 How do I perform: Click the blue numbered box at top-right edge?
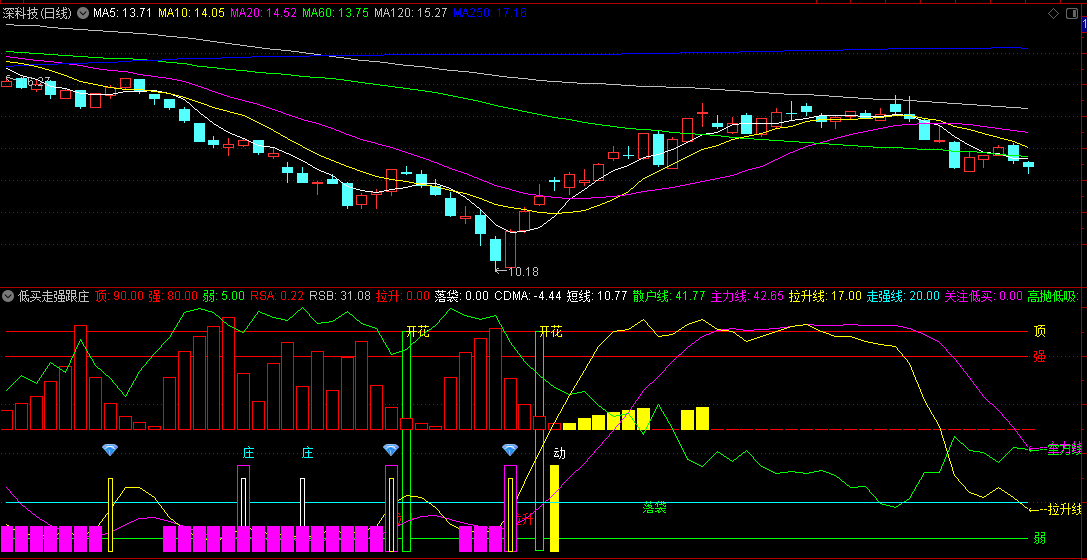tap(1084, 23)
